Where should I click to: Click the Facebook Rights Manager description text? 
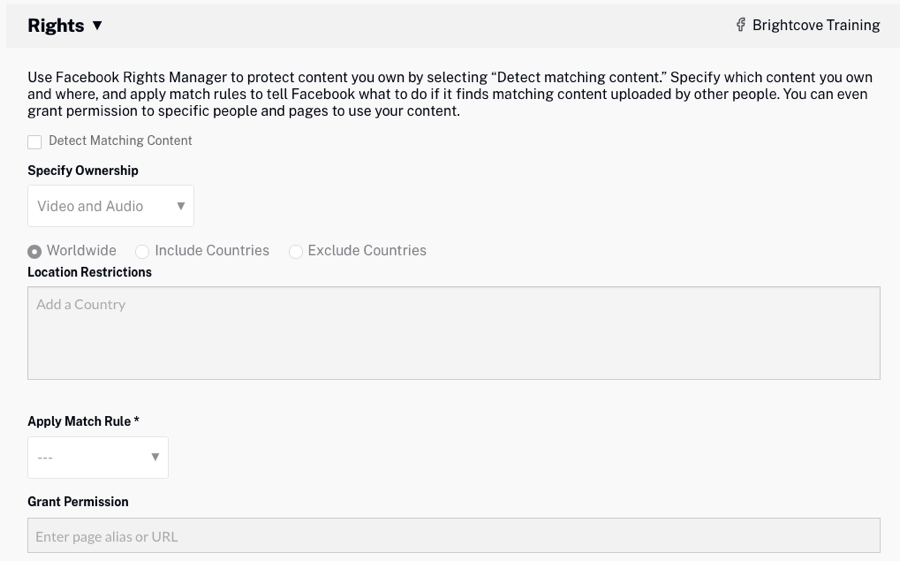point(450,94)
